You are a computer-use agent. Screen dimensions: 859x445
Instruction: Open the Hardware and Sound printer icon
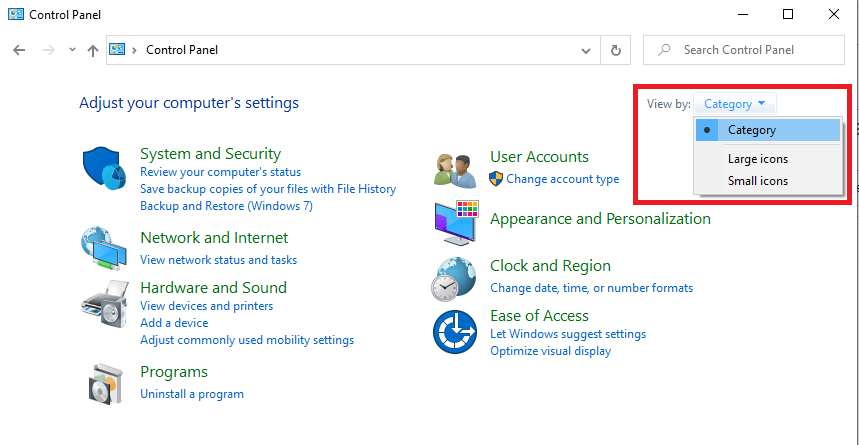click(105, 304)
